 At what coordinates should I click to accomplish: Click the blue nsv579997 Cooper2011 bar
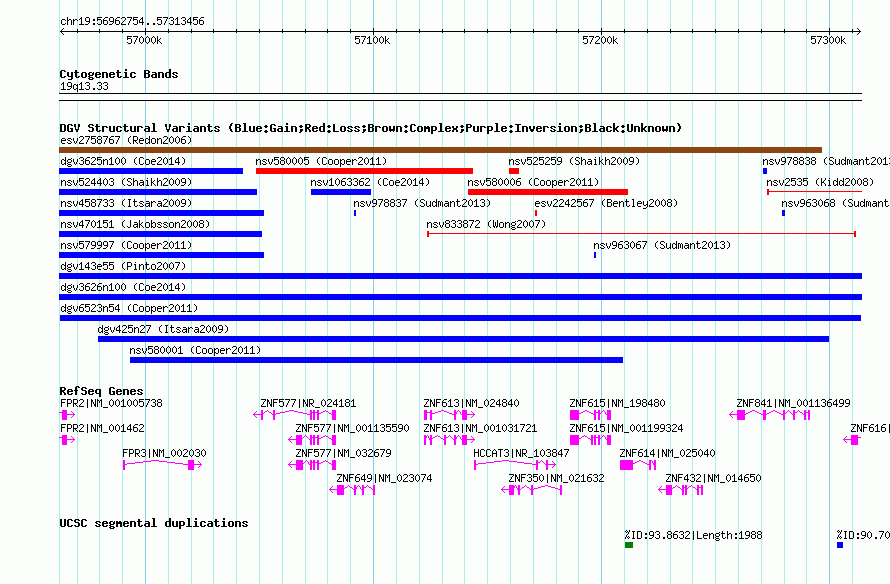click(161, 255)
